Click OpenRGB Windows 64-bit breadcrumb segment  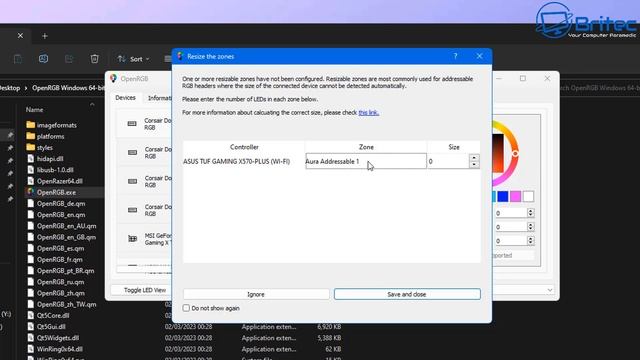(x=68, y=88)
